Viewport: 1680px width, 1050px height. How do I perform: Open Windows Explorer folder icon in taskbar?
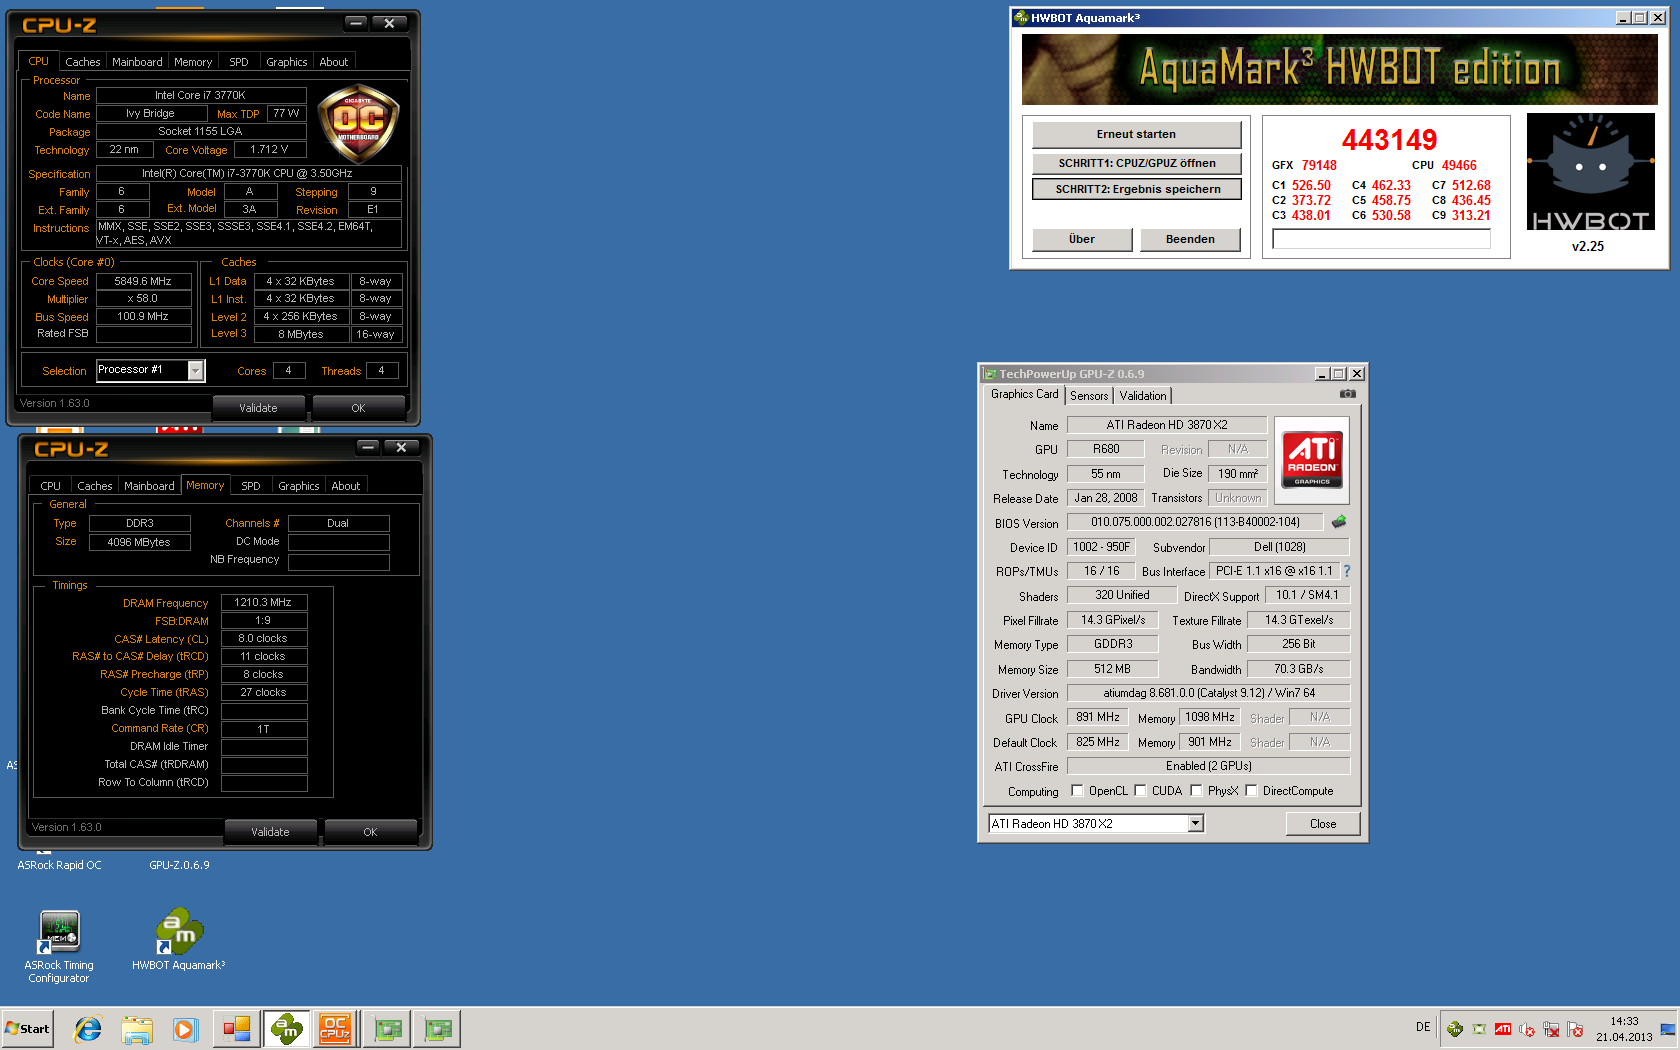pos(137,1028)
